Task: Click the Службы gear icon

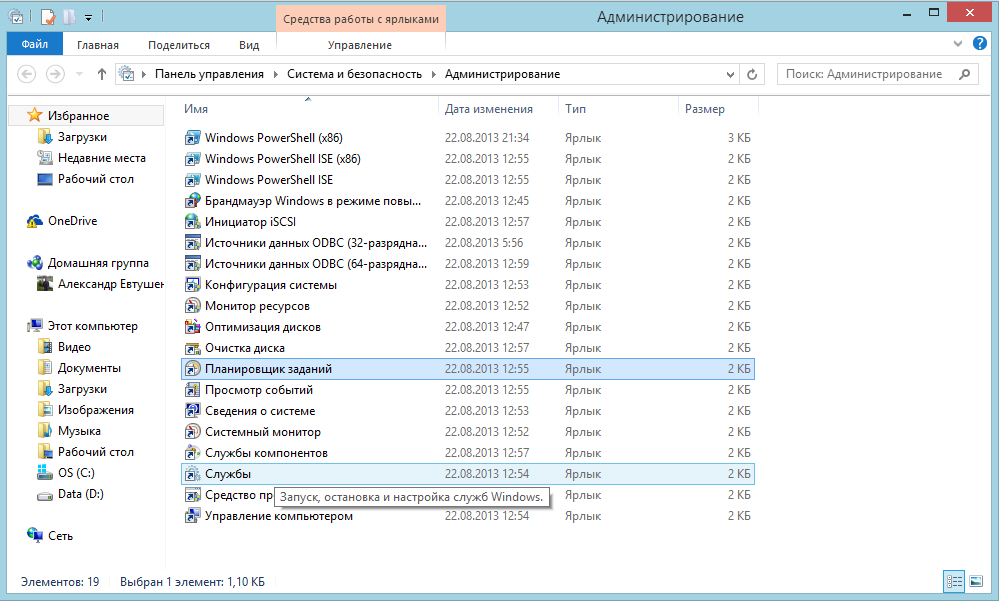Action: (x=193, y=474)
